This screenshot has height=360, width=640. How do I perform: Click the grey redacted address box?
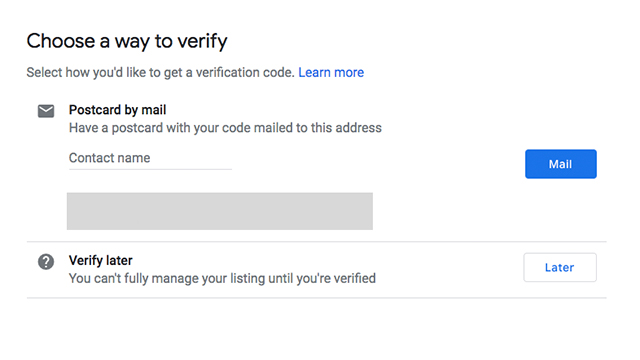[220, 211]
